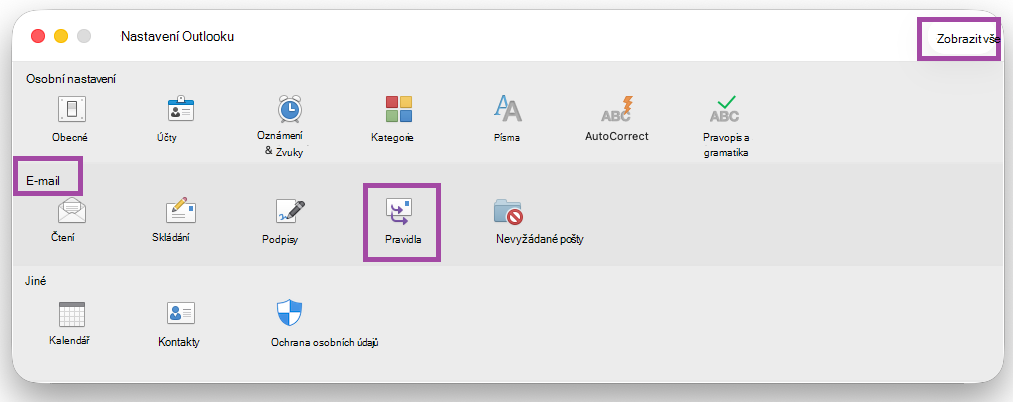Click the Kontakty label
Screen dimensions: 1013x402
click(x=179, y=342)
